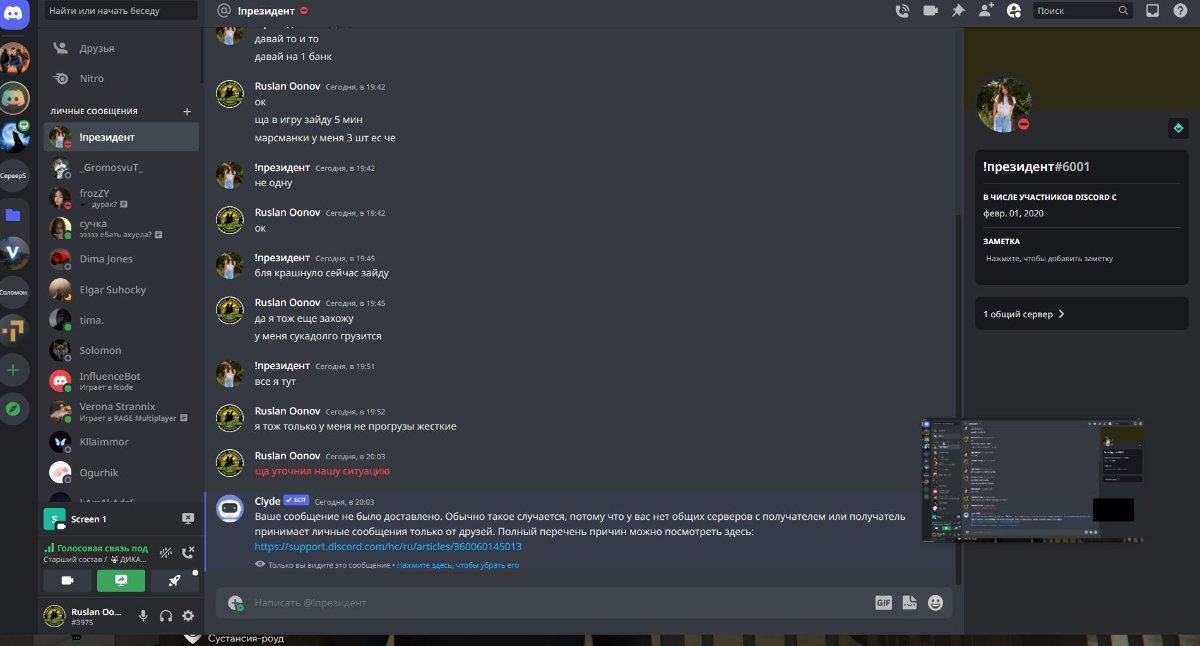Dismiss Clyde message via Нажмите здесь link
Image resolution: width=1200 pixels, height=646 pixels.
pos(458,565)
